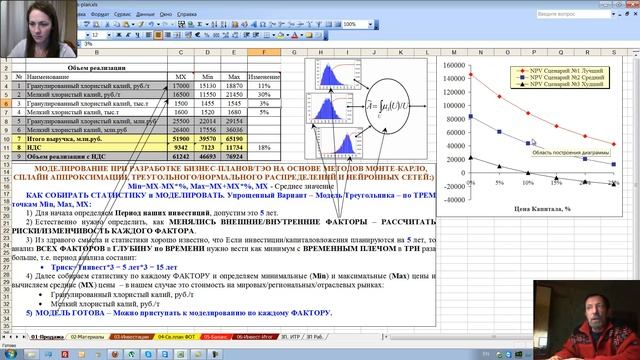Click the Font Color letter A icon
The height and width of the screenshot is (360, 640).
(294, 35)
